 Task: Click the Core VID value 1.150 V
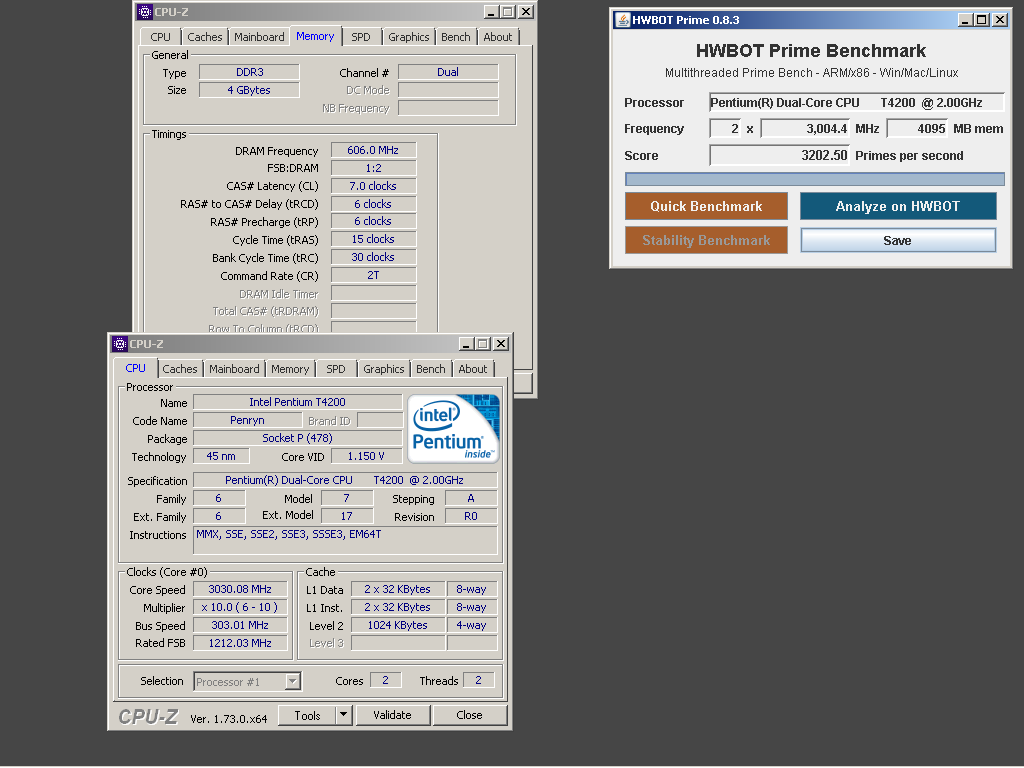(366, 456)
